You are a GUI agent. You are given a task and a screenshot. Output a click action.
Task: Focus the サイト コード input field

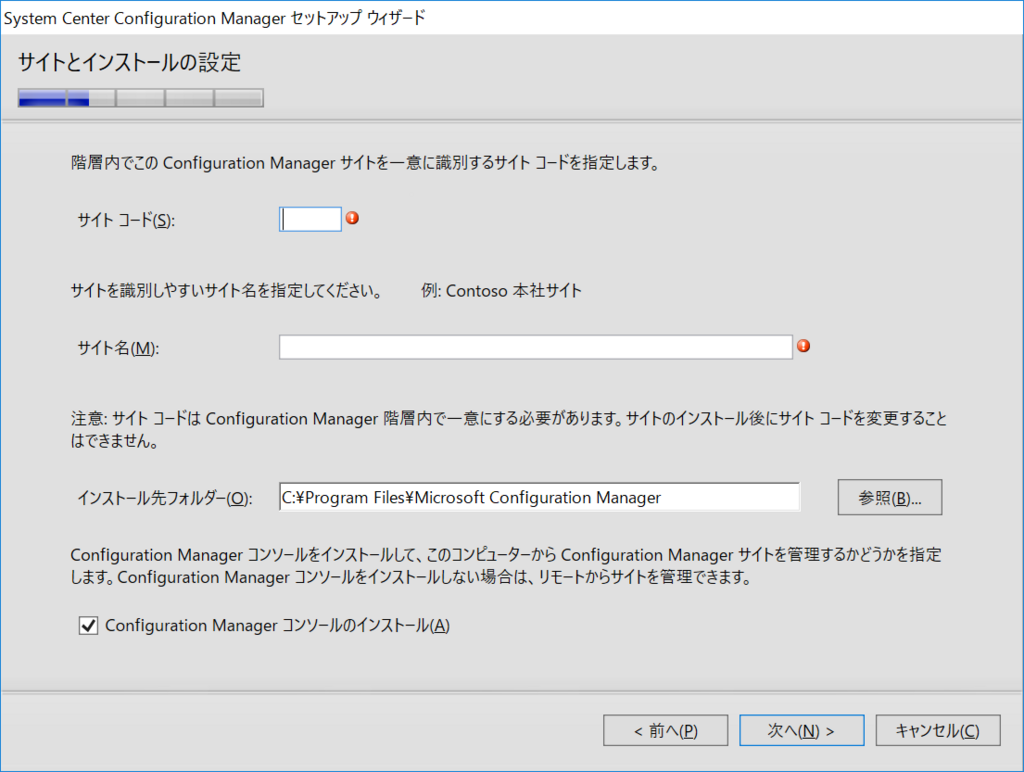pos(310,219)
